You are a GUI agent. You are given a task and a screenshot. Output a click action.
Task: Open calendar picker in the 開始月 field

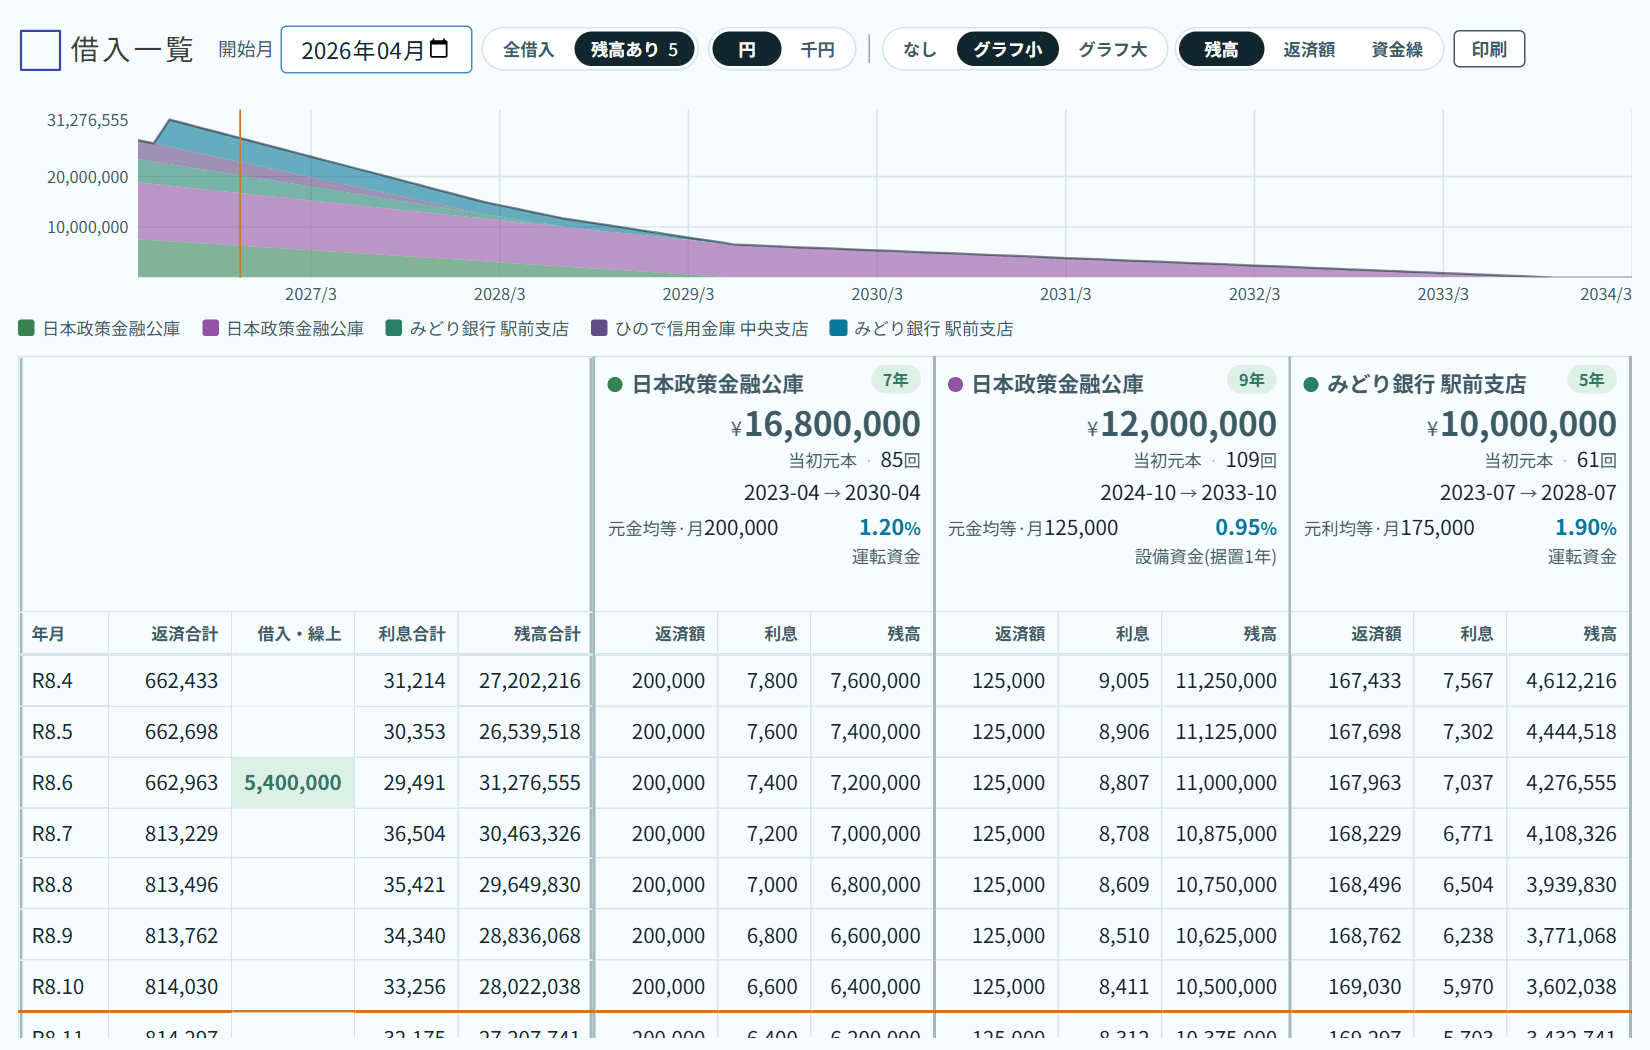pyautogui.click(x=439, y=49)
